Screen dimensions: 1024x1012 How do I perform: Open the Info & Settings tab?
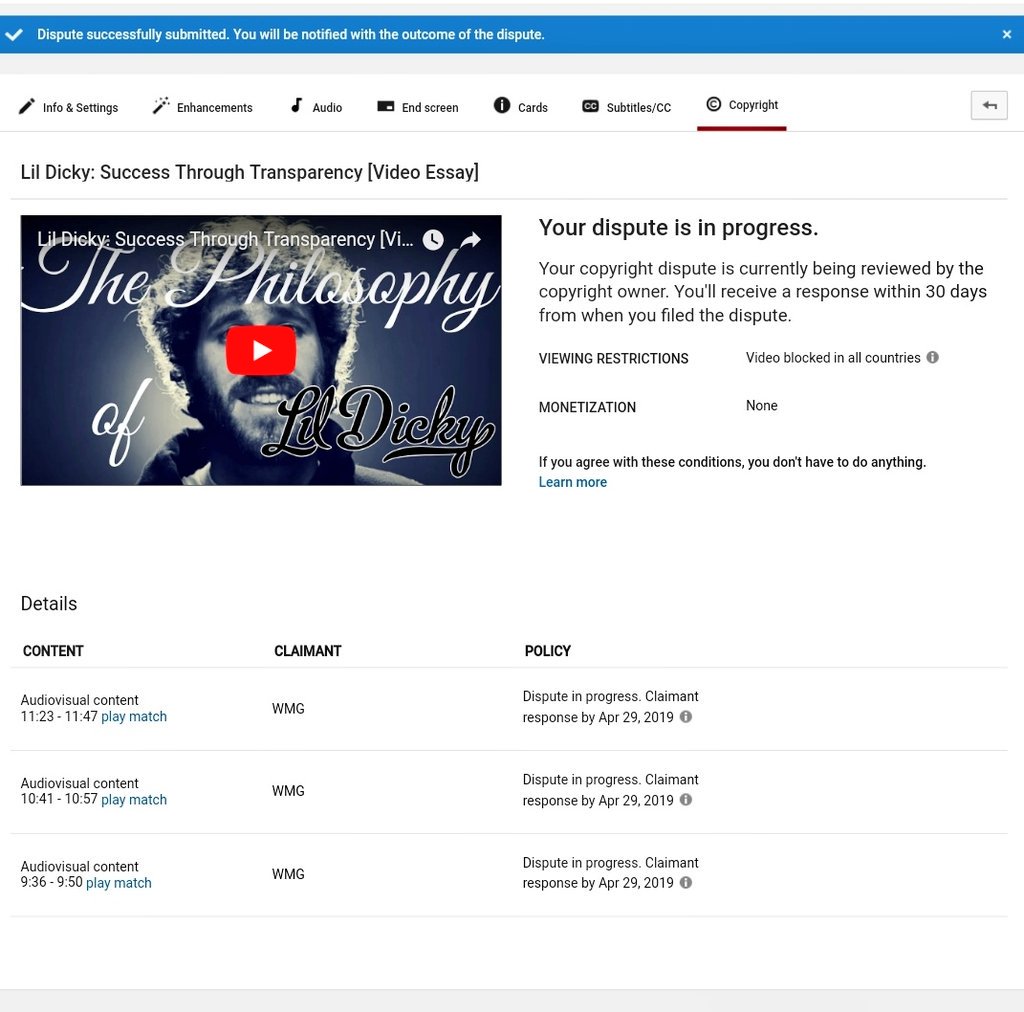click(x=69, y=106)
